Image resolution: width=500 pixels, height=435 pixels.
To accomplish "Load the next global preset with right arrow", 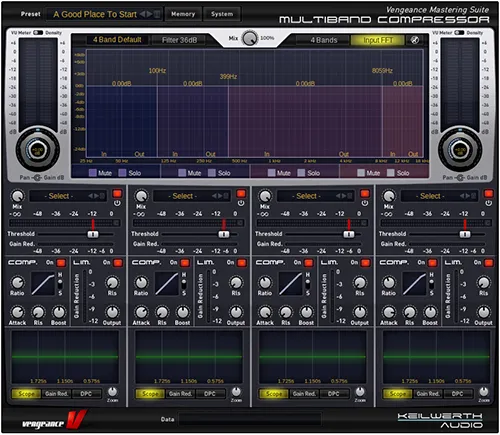I will pos(149,14).
